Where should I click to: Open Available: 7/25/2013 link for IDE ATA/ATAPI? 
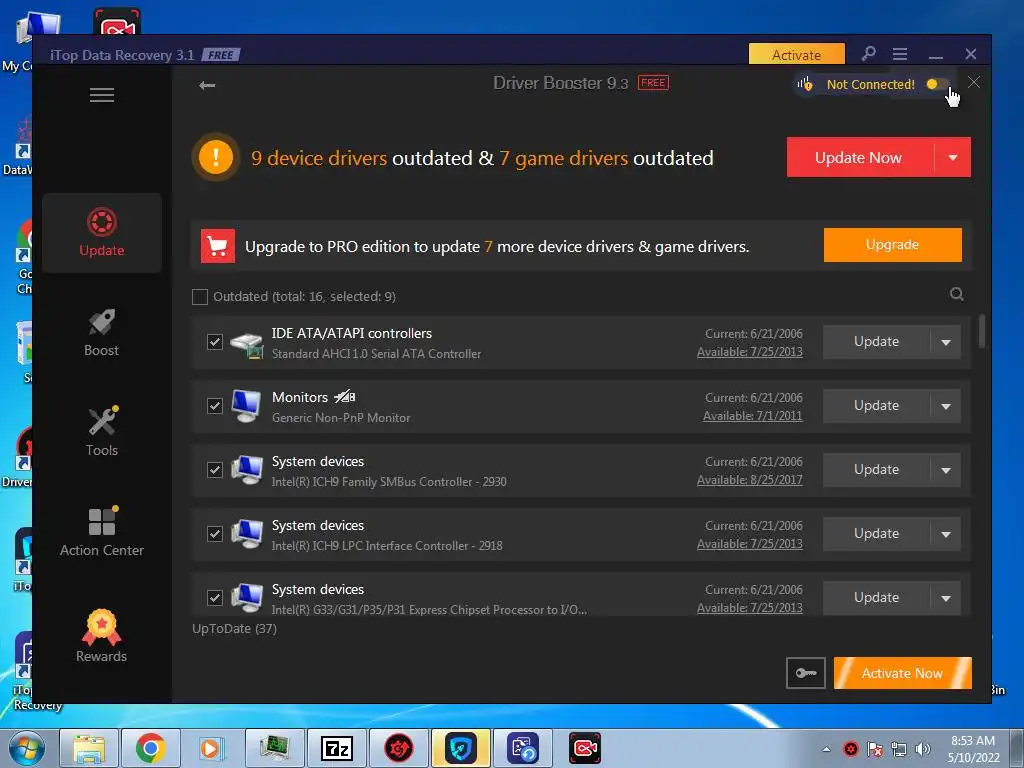[750, 352]
